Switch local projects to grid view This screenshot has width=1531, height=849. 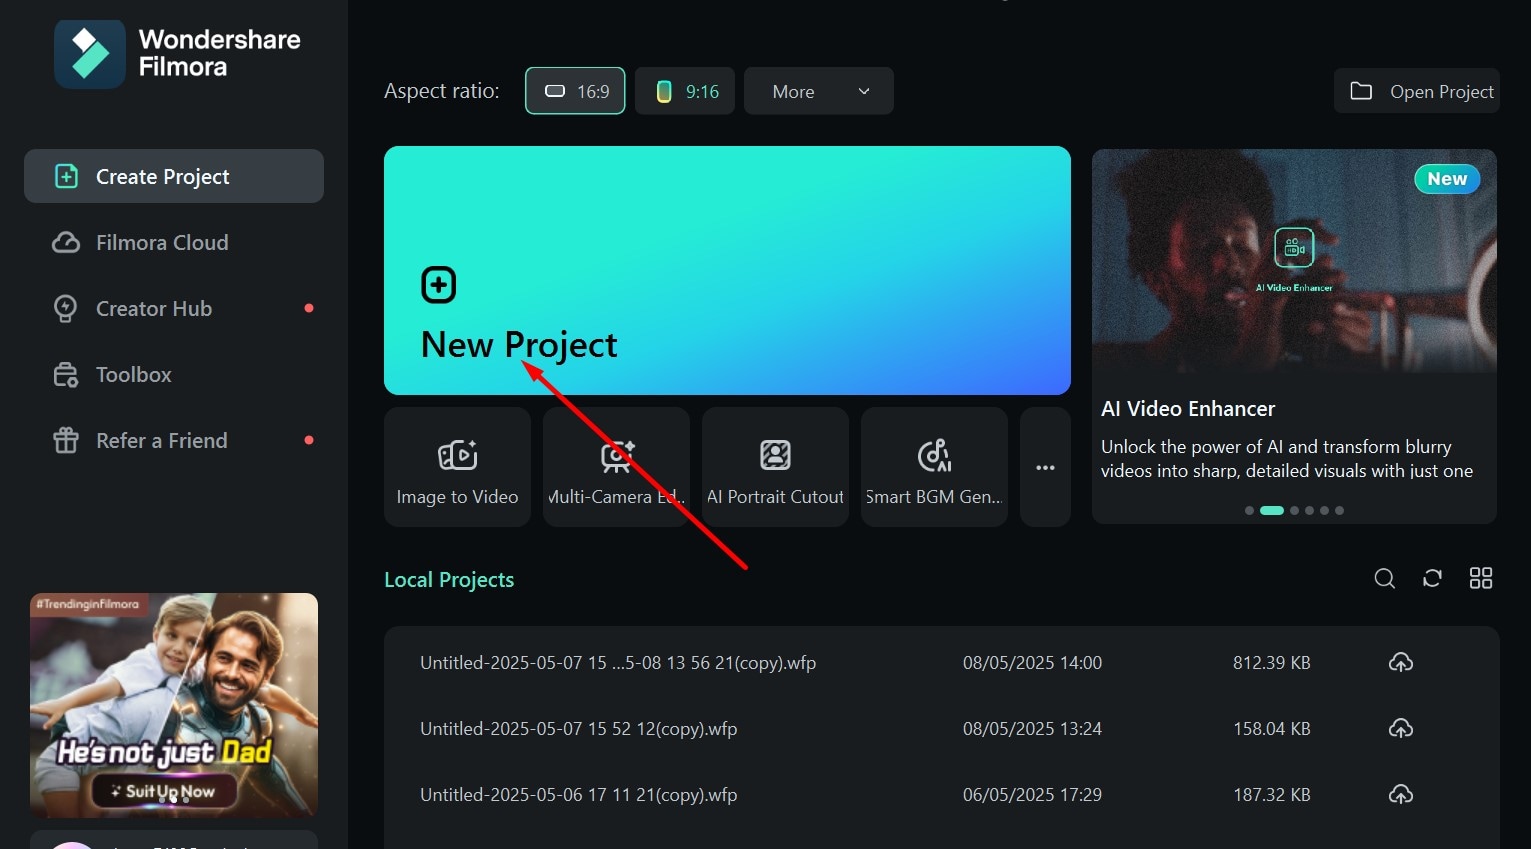[x=1481, y=578]
